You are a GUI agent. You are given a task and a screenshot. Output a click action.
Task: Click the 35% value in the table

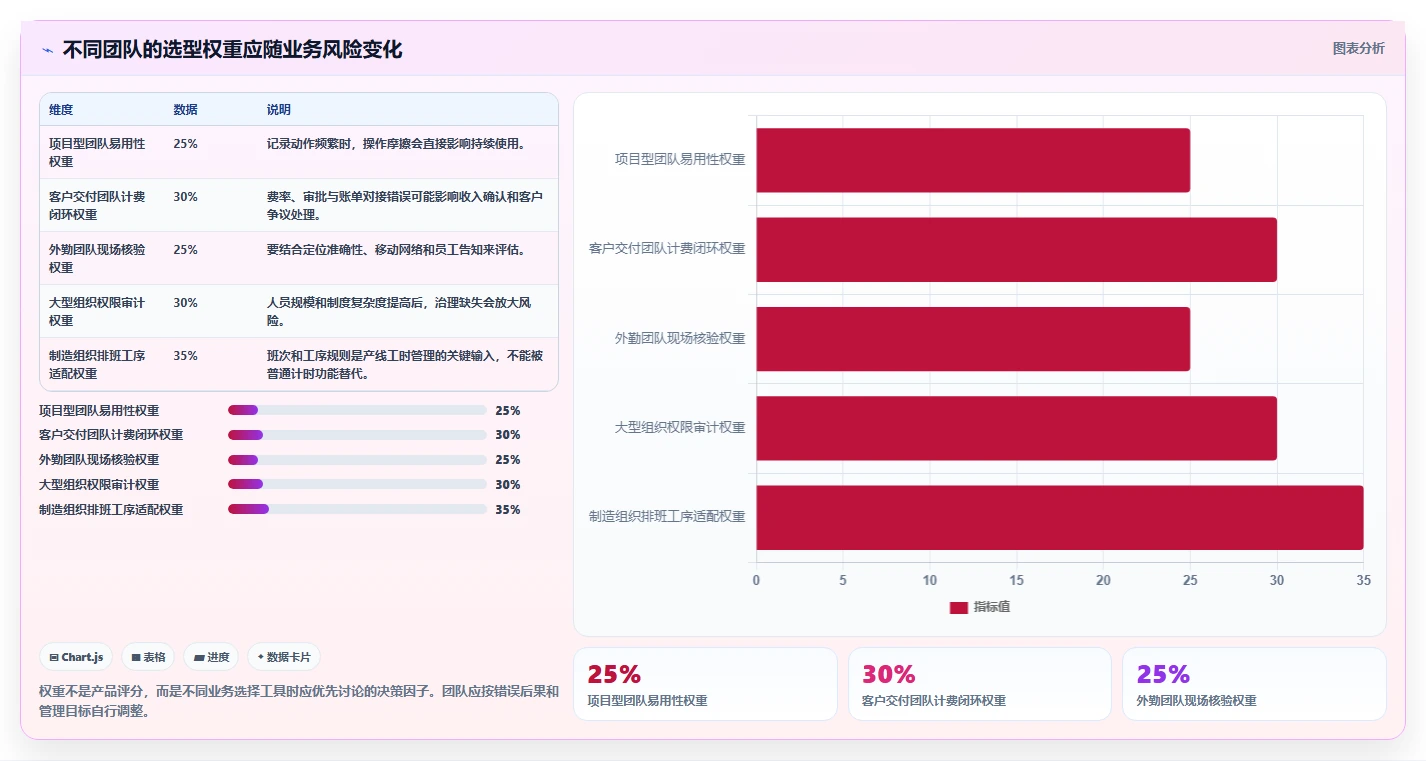[185, 356]
